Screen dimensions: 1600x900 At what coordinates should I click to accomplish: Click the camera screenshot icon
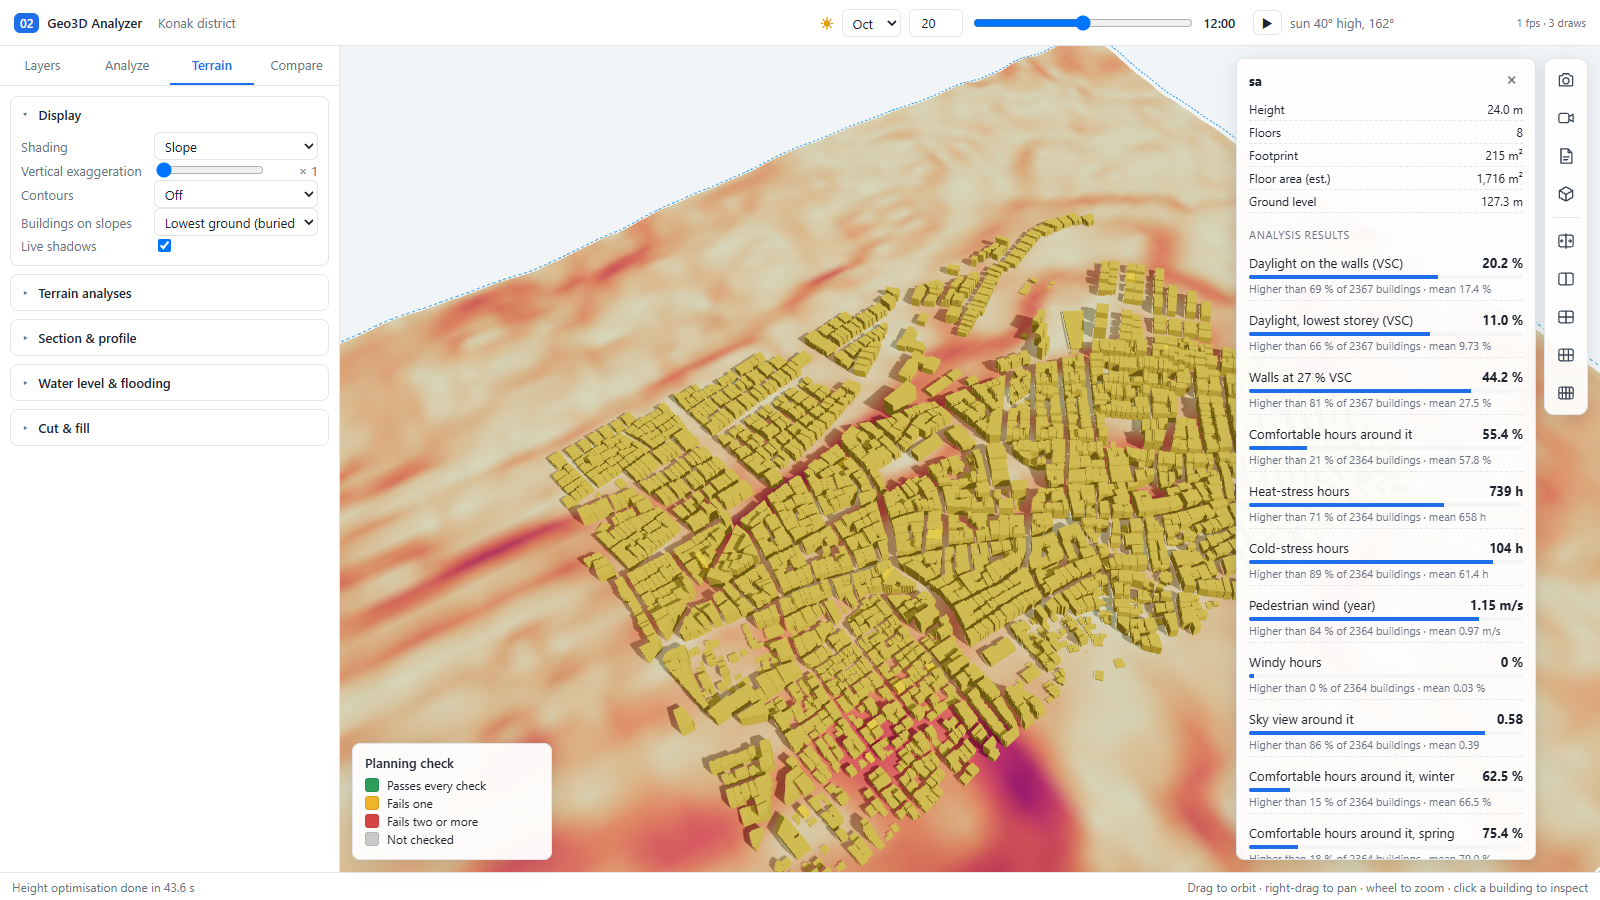point(1566,80)
